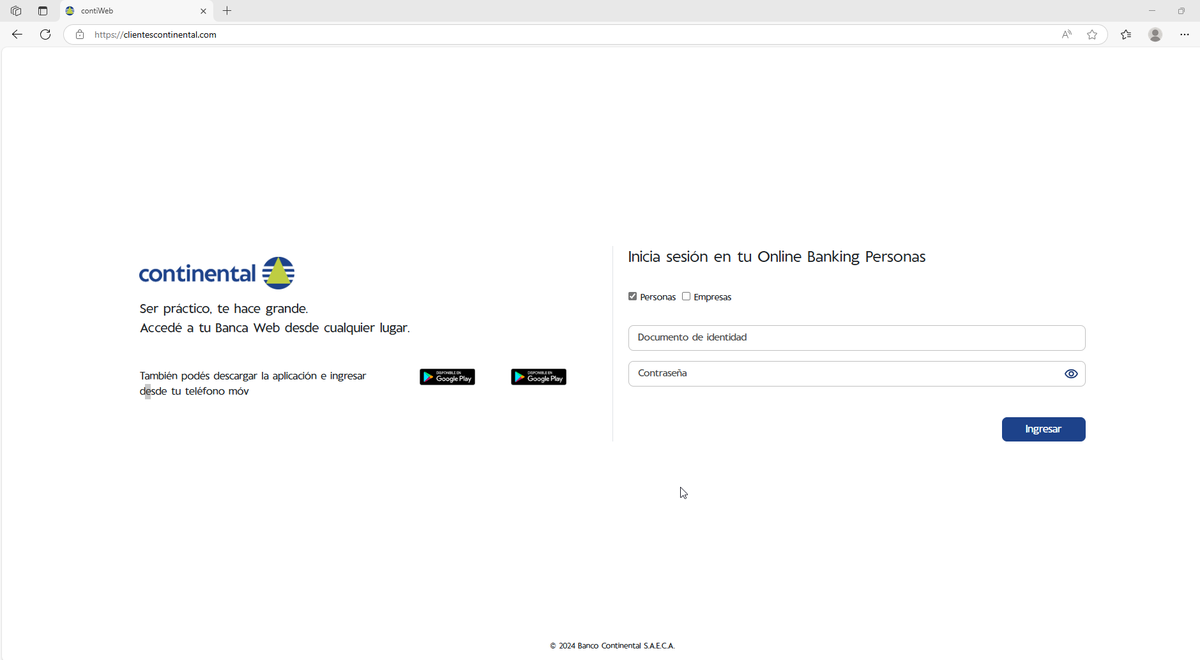1200x660 pixels.
Task: Click the Documento de identidad field
Action: (x=857, y=338)
